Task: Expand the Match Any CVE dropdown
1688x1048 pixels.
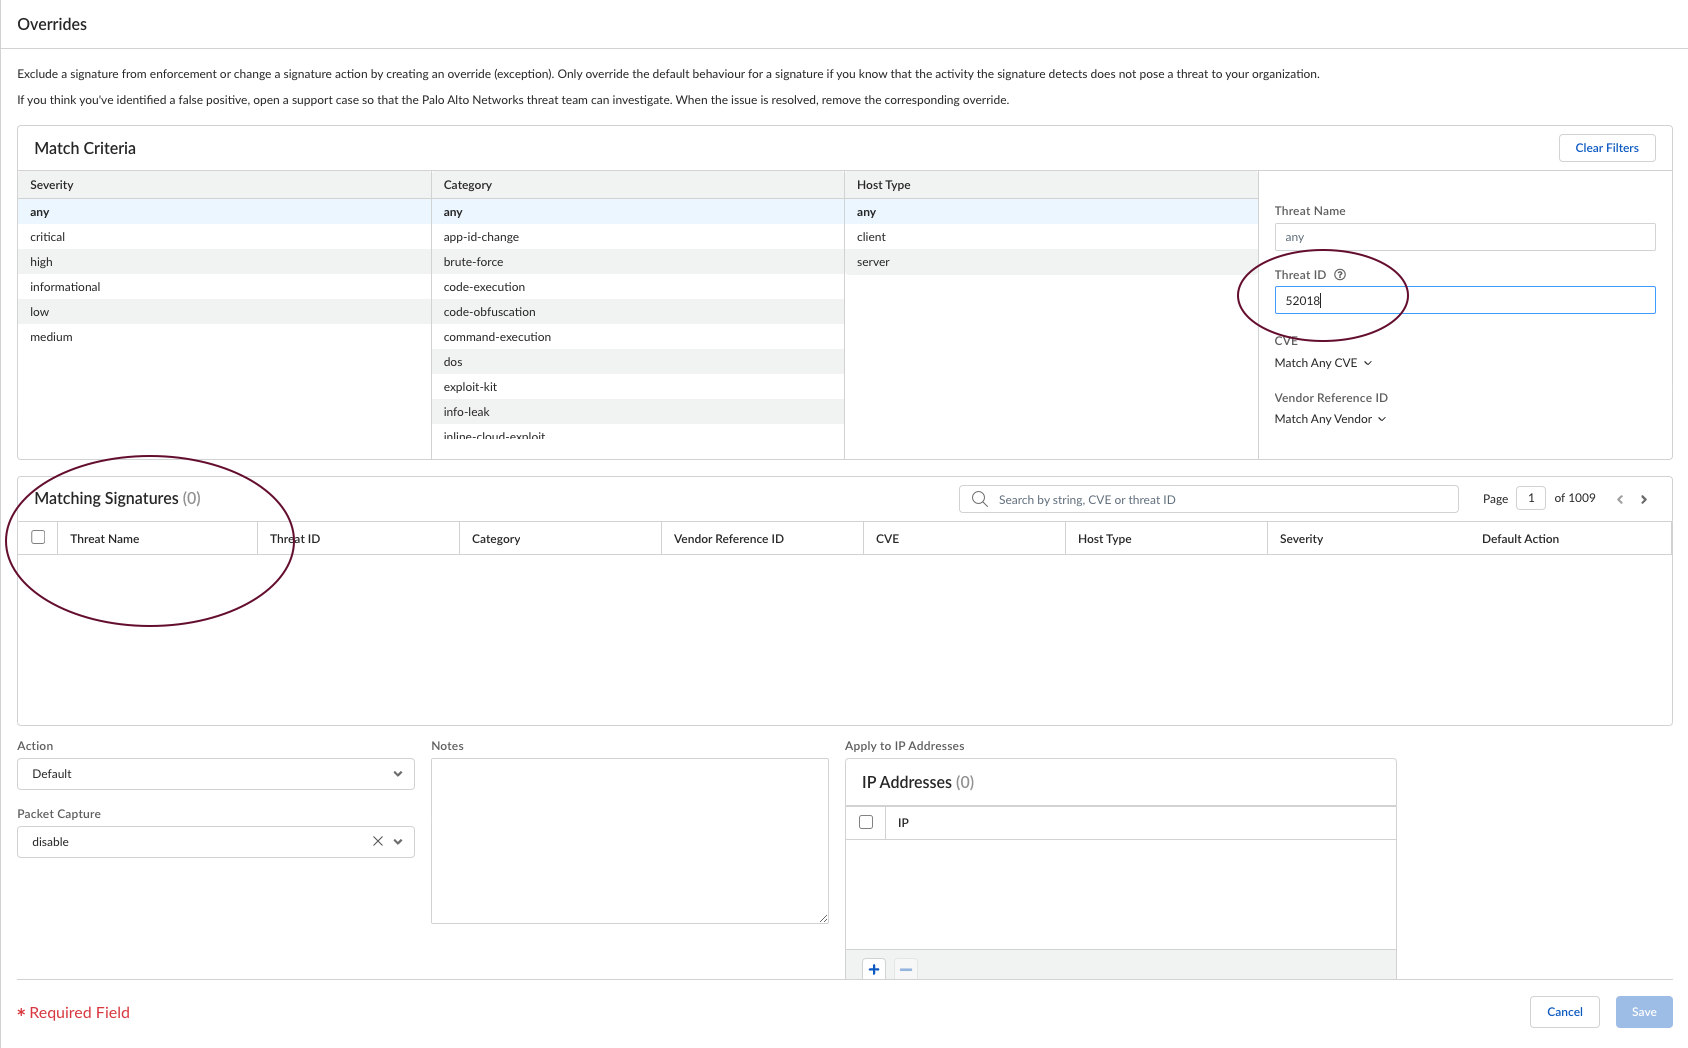Action: coord(1323,363)
